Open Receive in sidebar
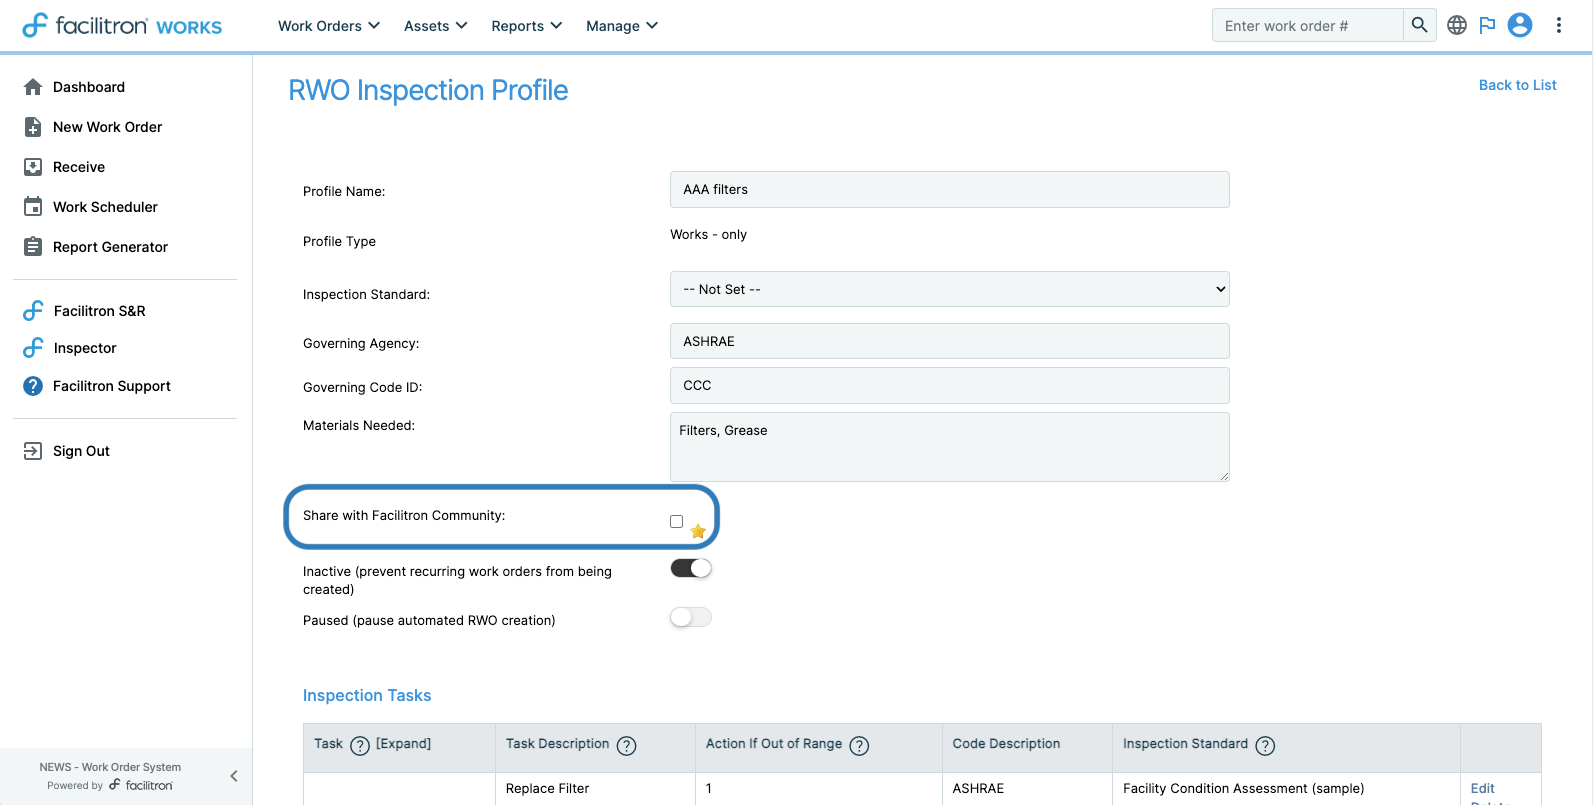The width and height of the screenshot is (1594, 805). (79, 167)
